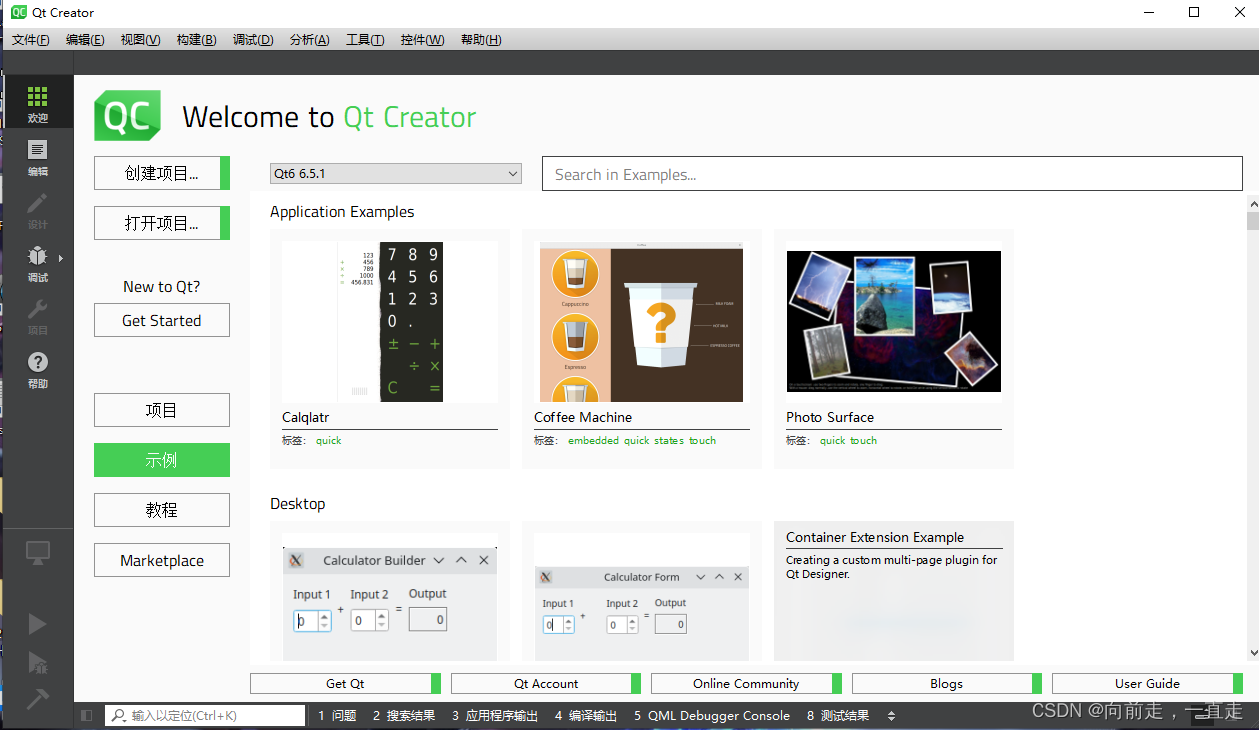Image resolution: width=1259 pixels, height=730 pixels.
Task: Toggle the left sidebar icon in status bar
Action: tap(87, 715)
